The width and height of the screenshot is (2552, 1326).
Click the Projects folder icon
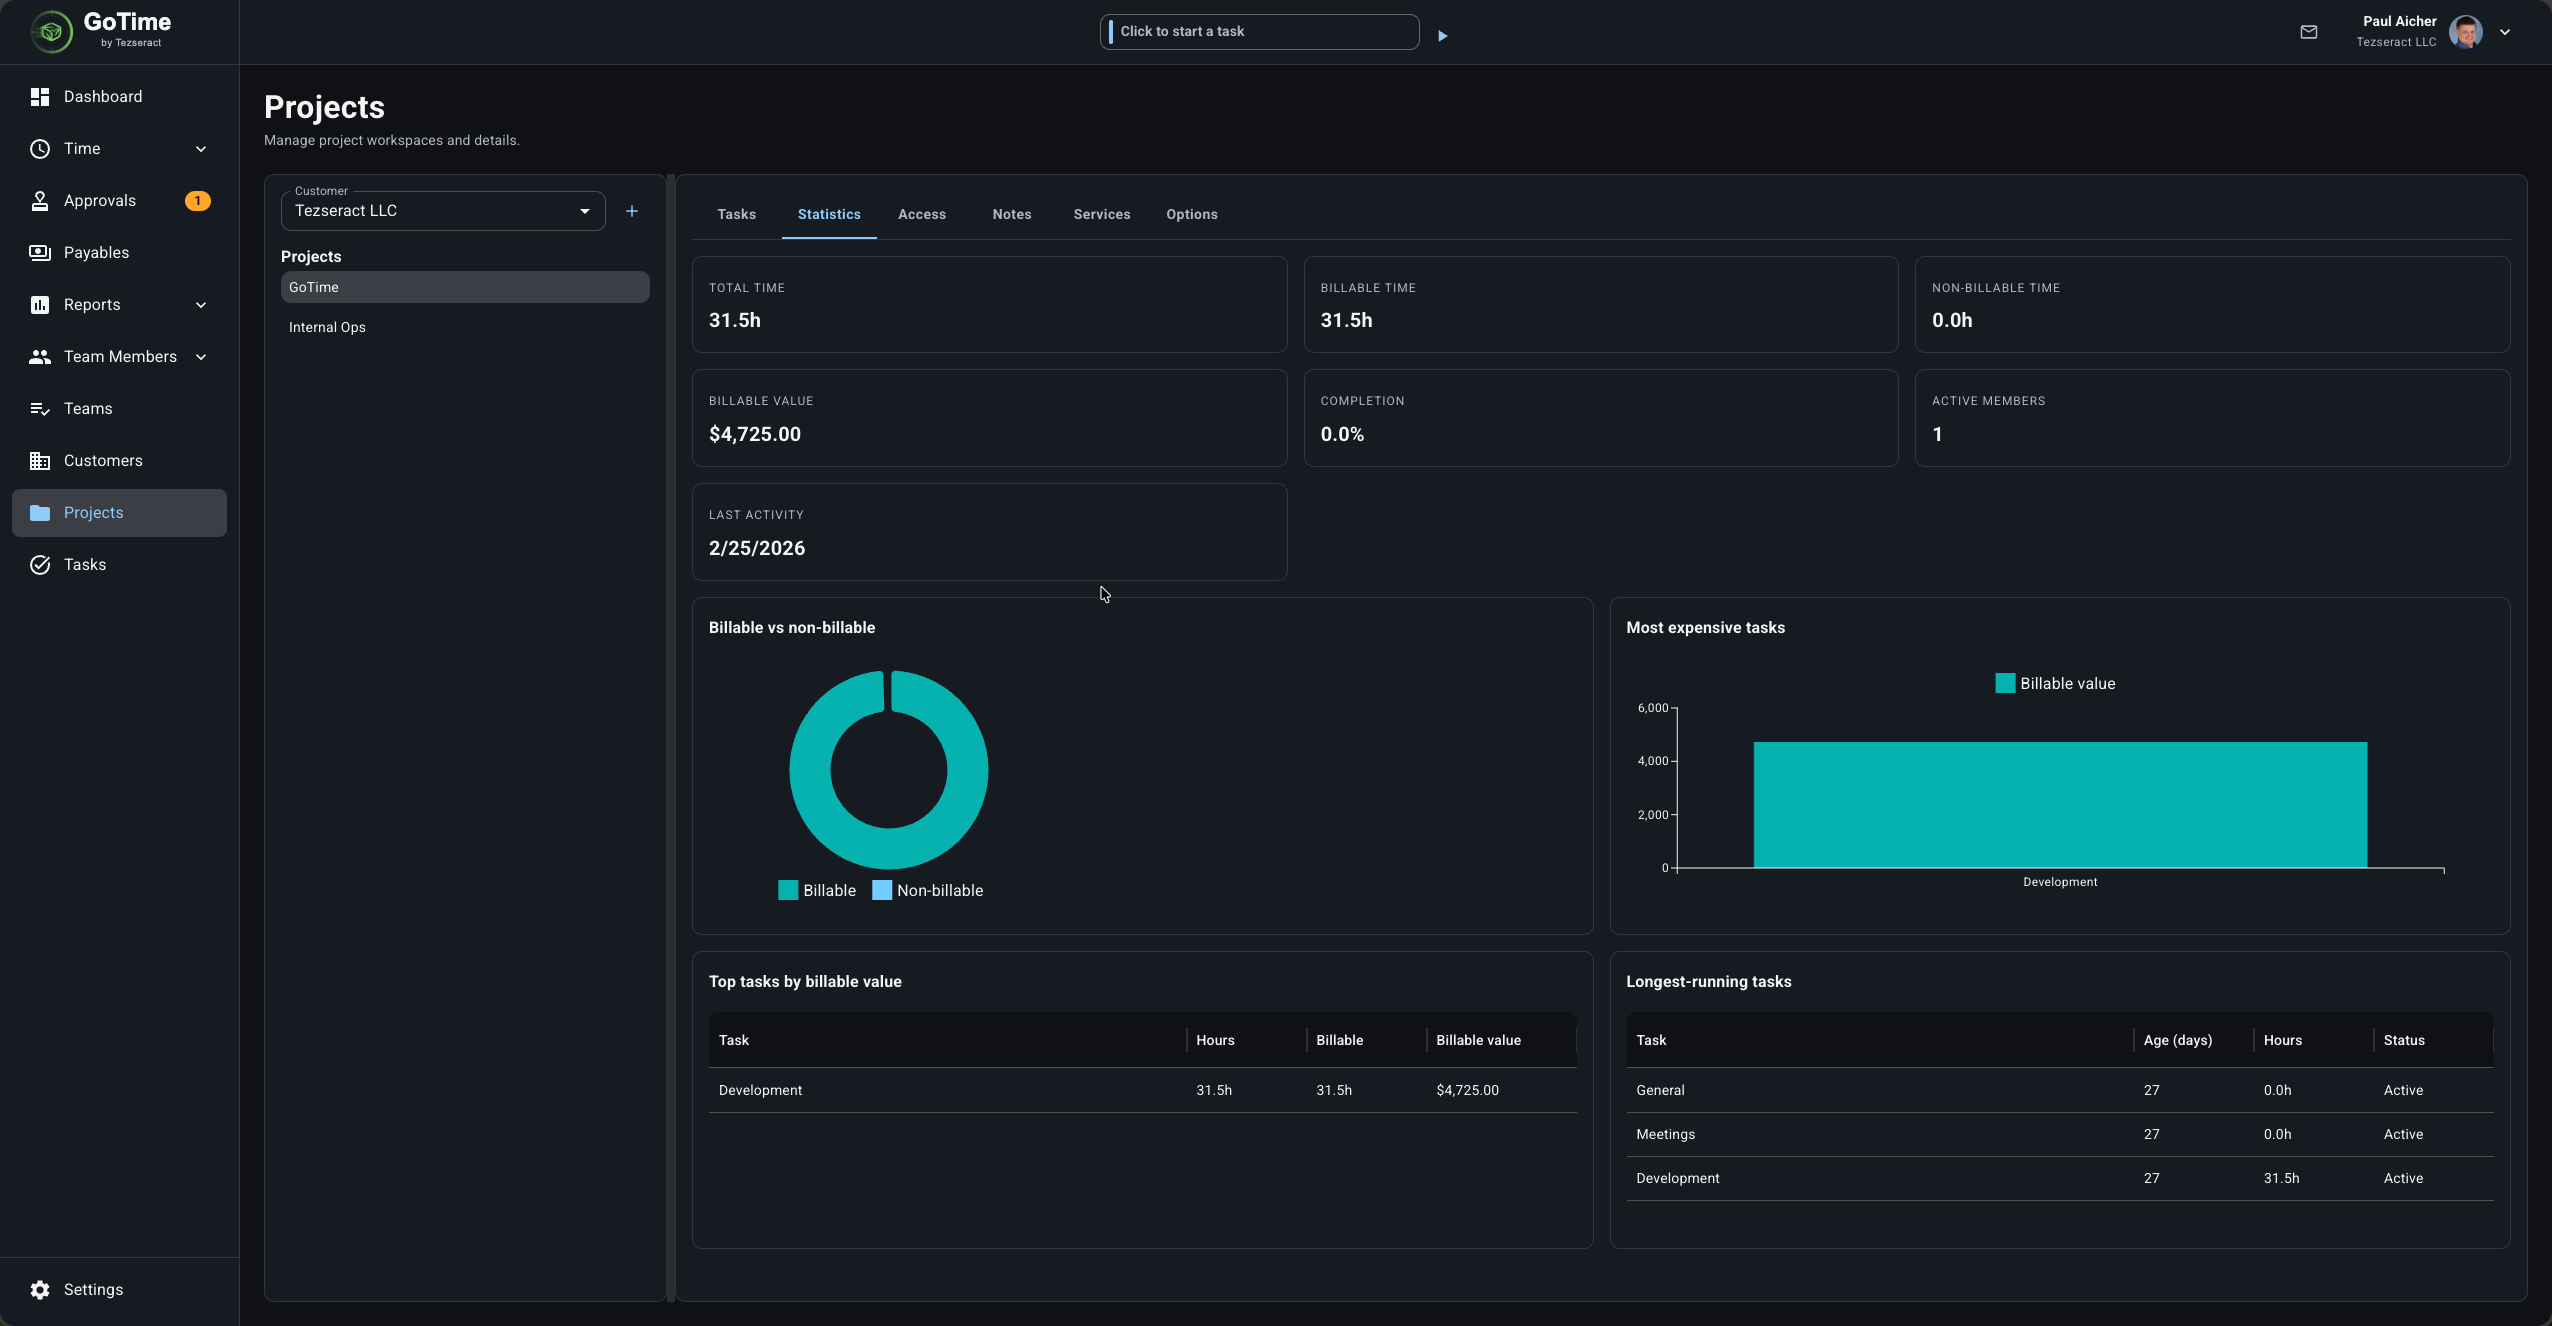click(40, 513)
